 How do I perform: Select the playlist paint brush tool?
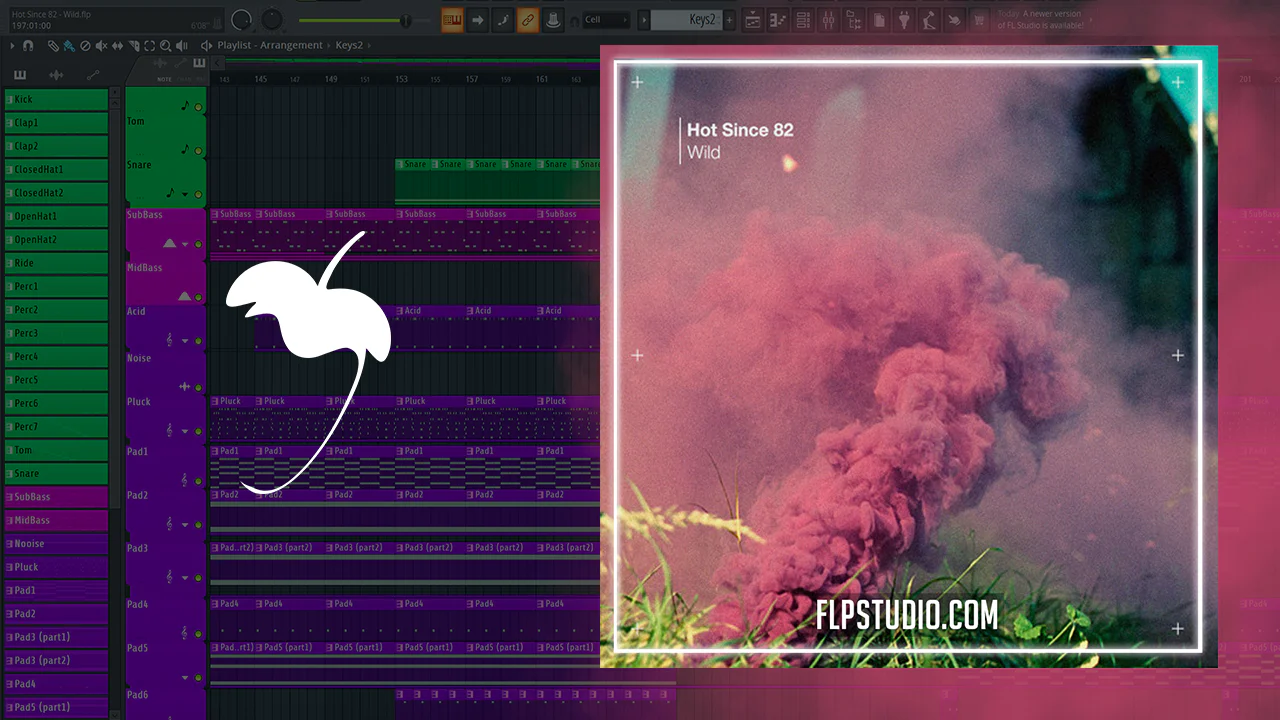(x=69, y=46)
